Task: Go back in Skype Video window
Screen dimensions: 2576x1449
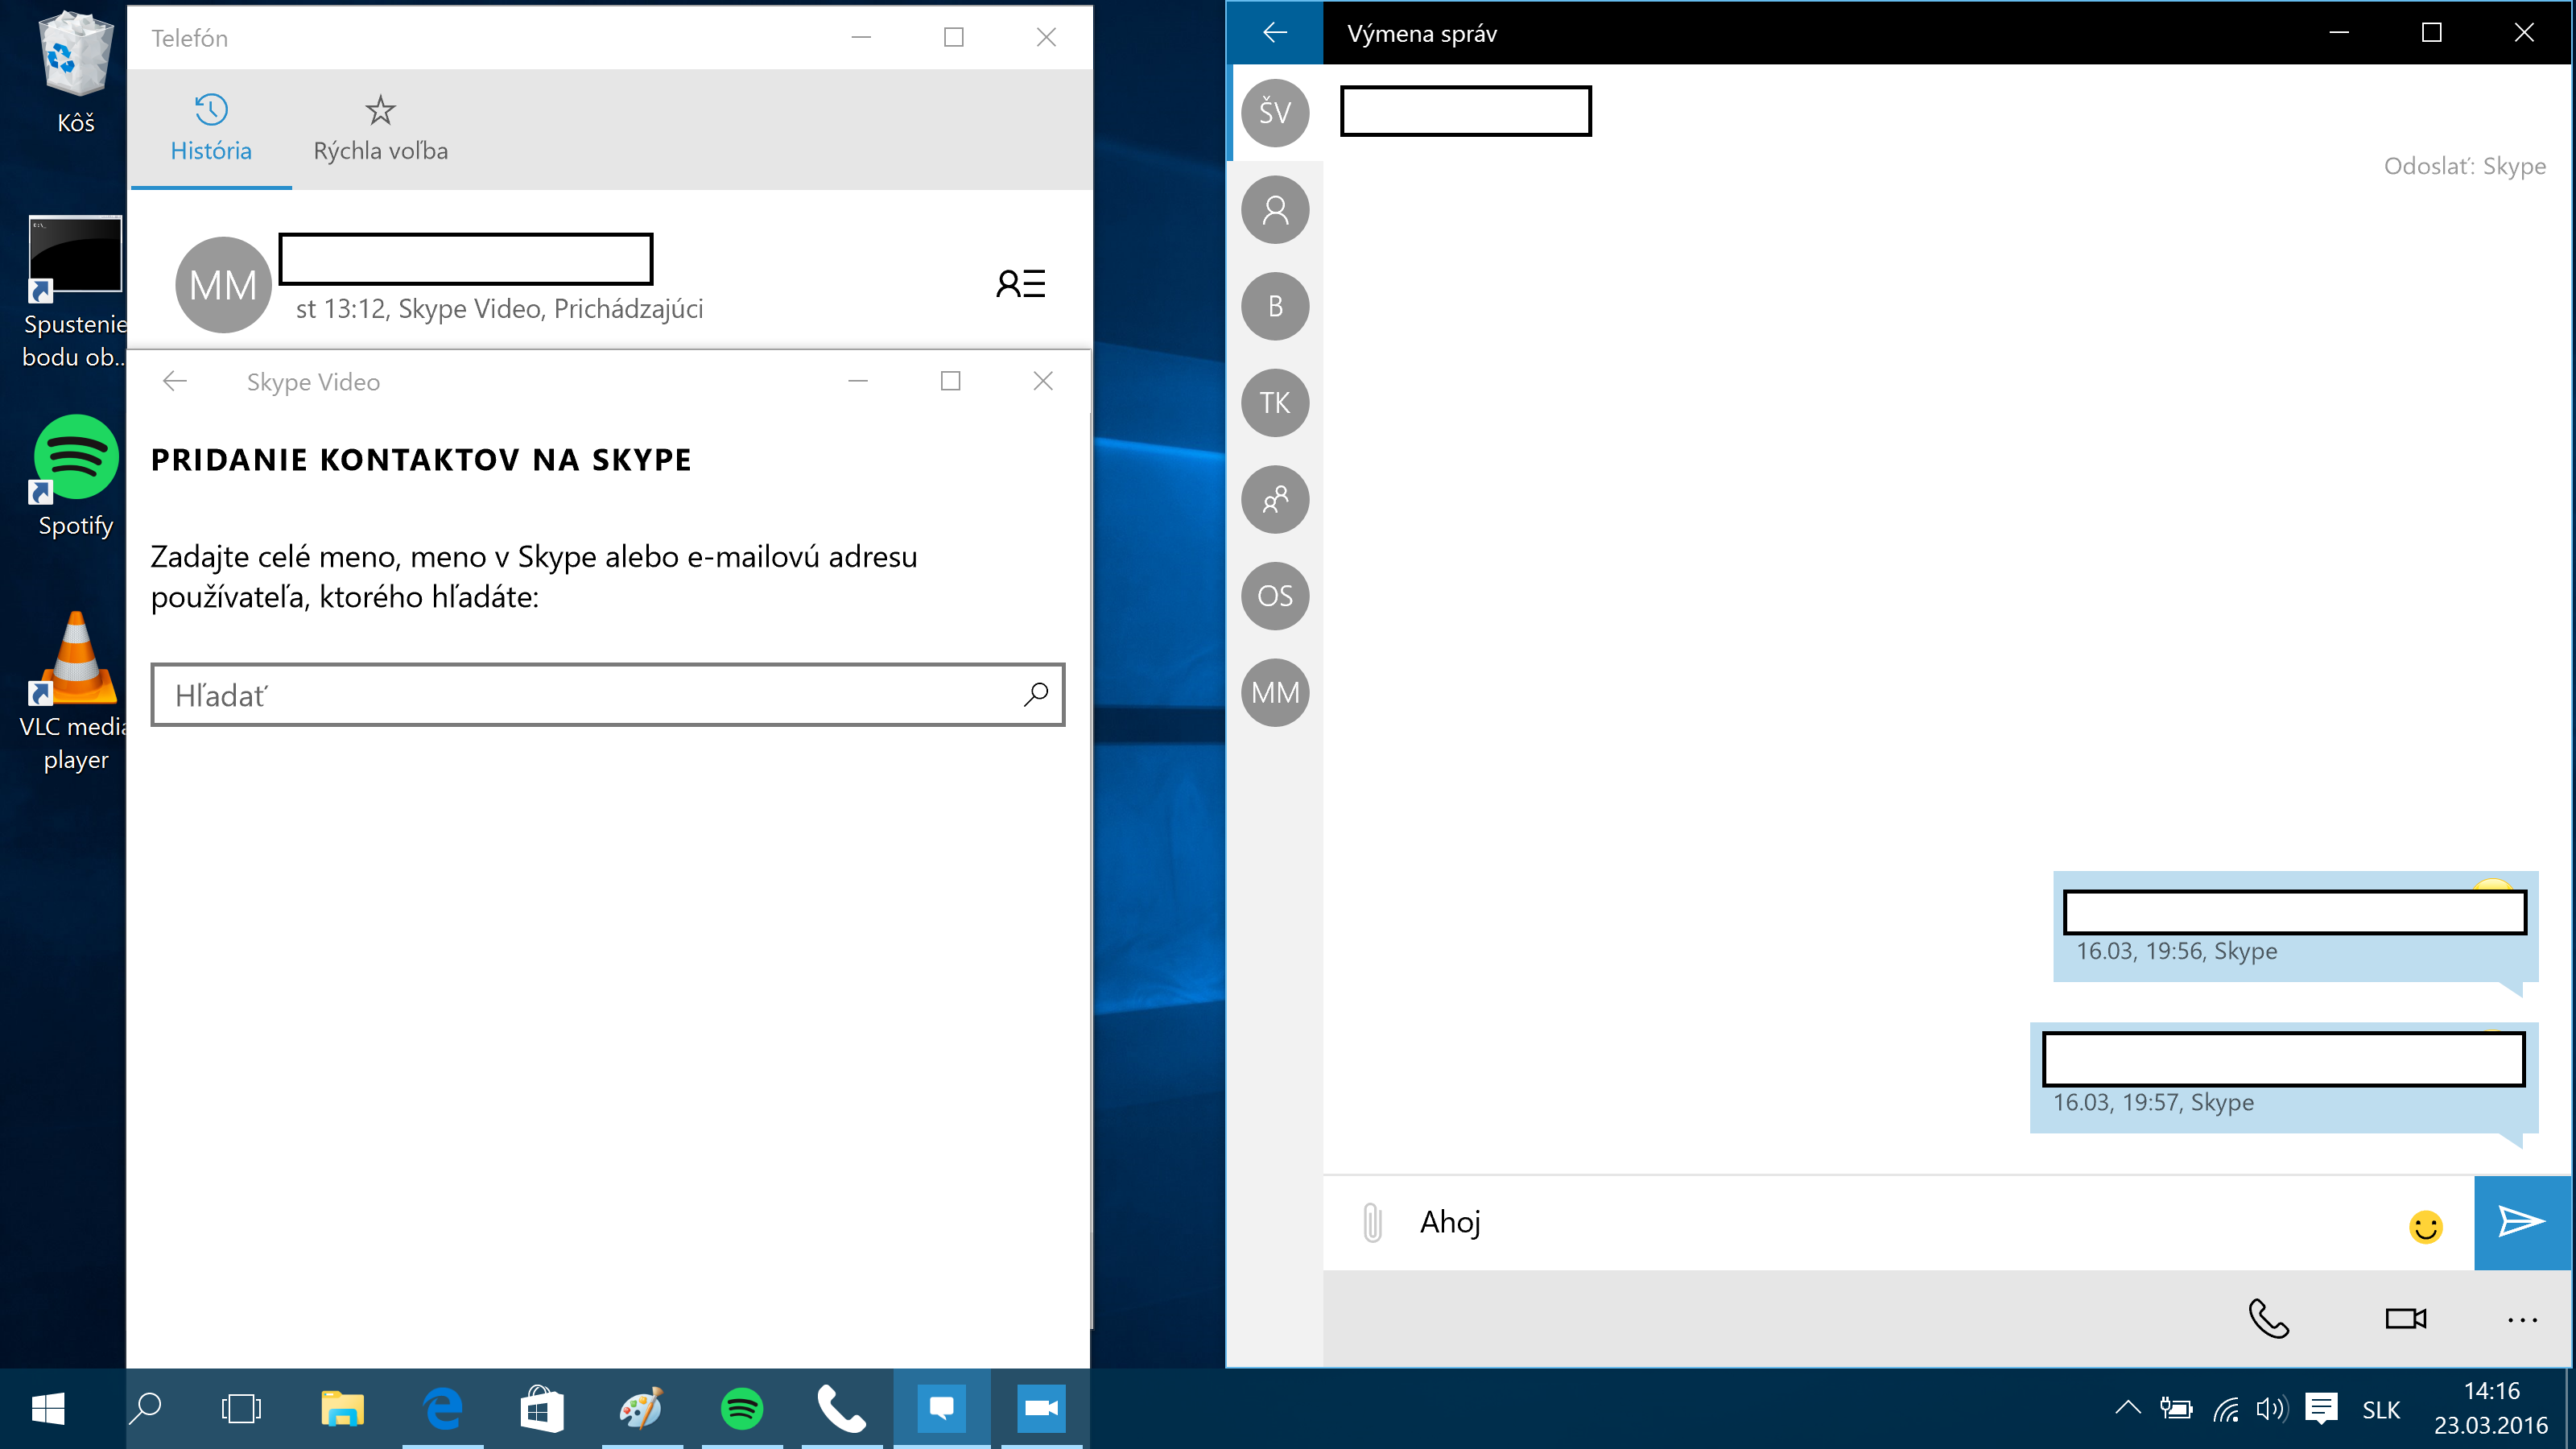Action: [175, 381]
